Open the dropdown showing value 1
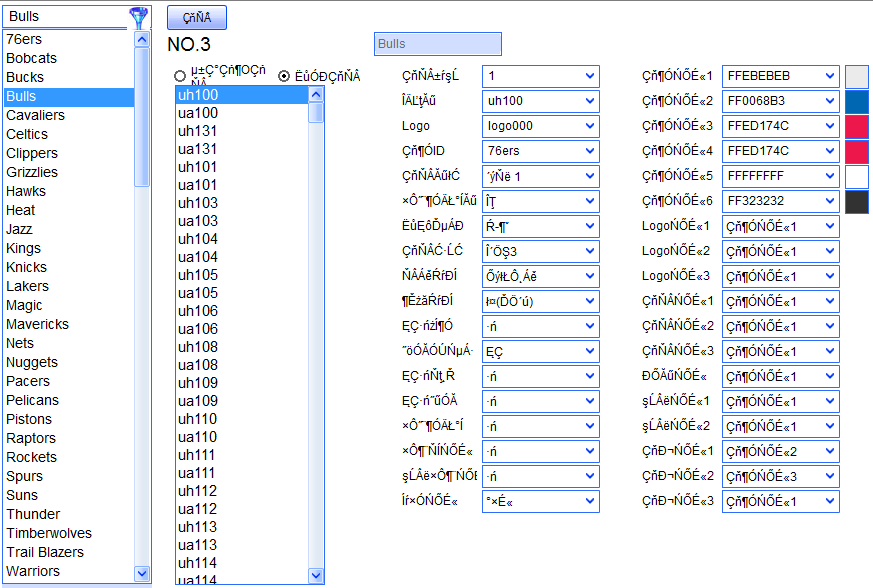The height and width of the screenshot is (588, 873). (541, 76)
